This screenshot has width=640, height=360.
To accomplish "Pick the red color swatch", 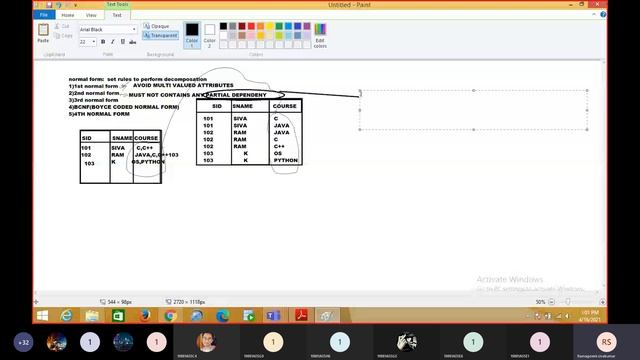I will (x=251, y=26).
